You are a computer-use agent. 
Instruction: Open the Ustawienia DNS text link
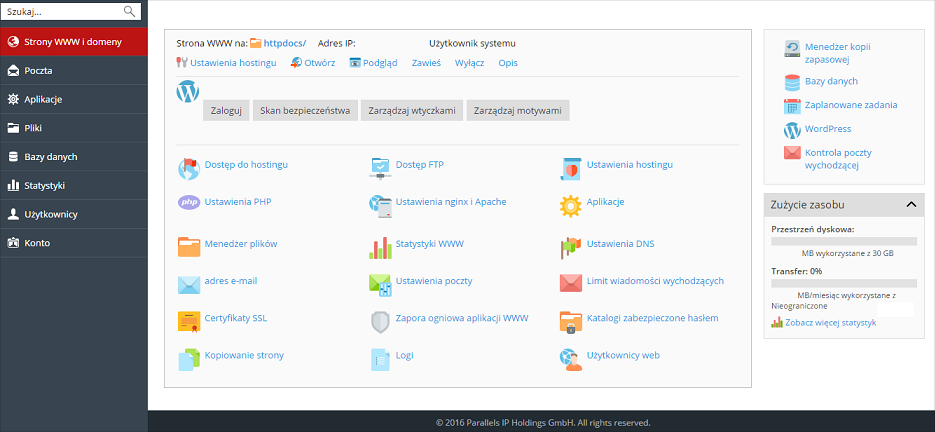pyautogui.click(x=621, y=243)
